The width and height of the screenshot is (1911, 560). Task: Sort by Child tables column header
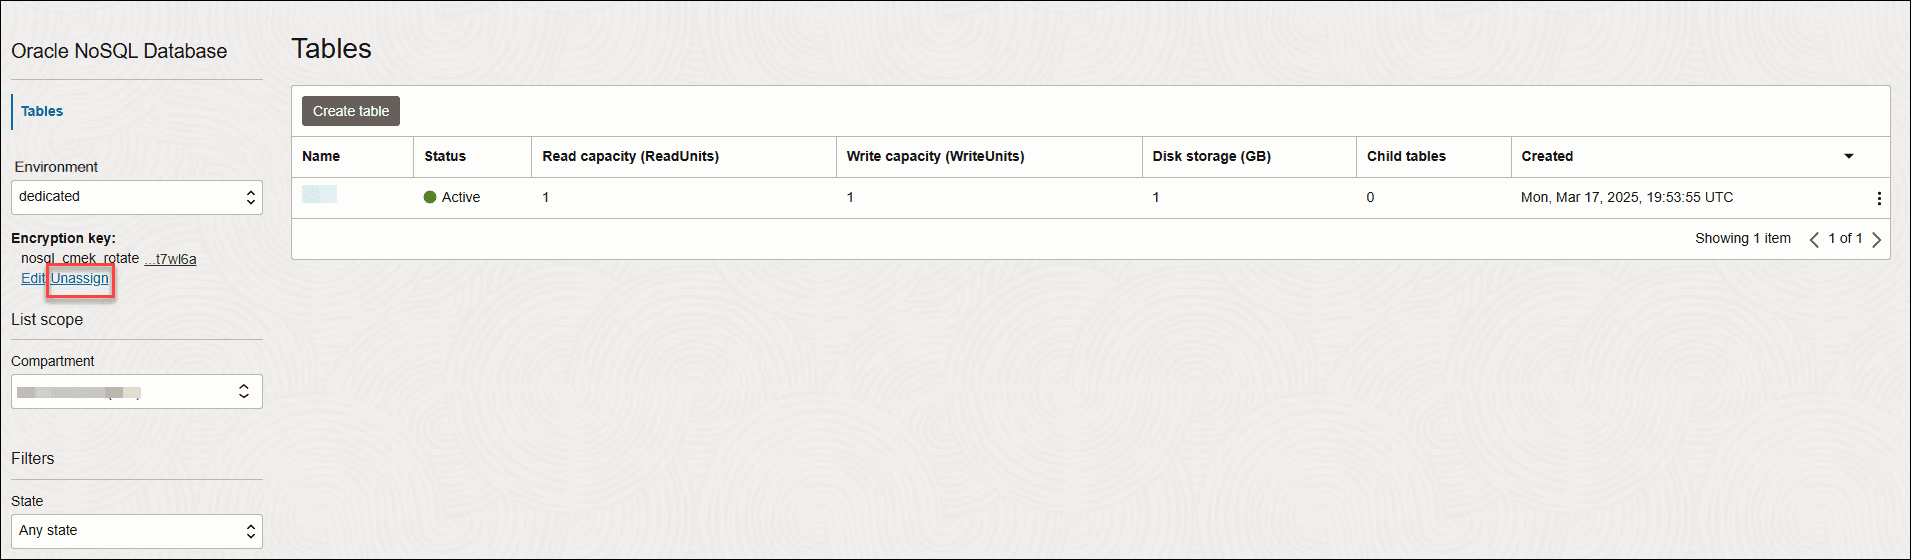coord(1406,156)
